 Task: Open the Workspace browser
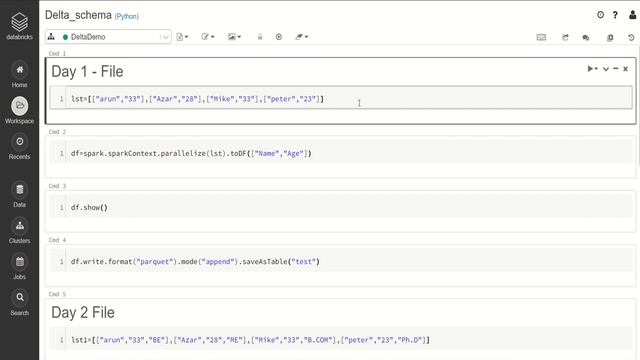pyautogui.click(x=19, y=111)
